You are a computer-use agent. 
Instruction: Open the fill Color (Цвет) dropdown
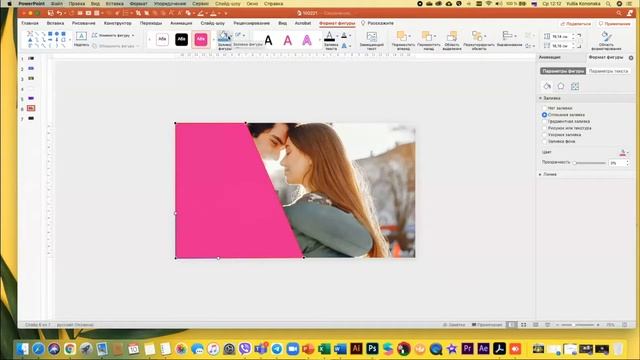coord(624,152)
